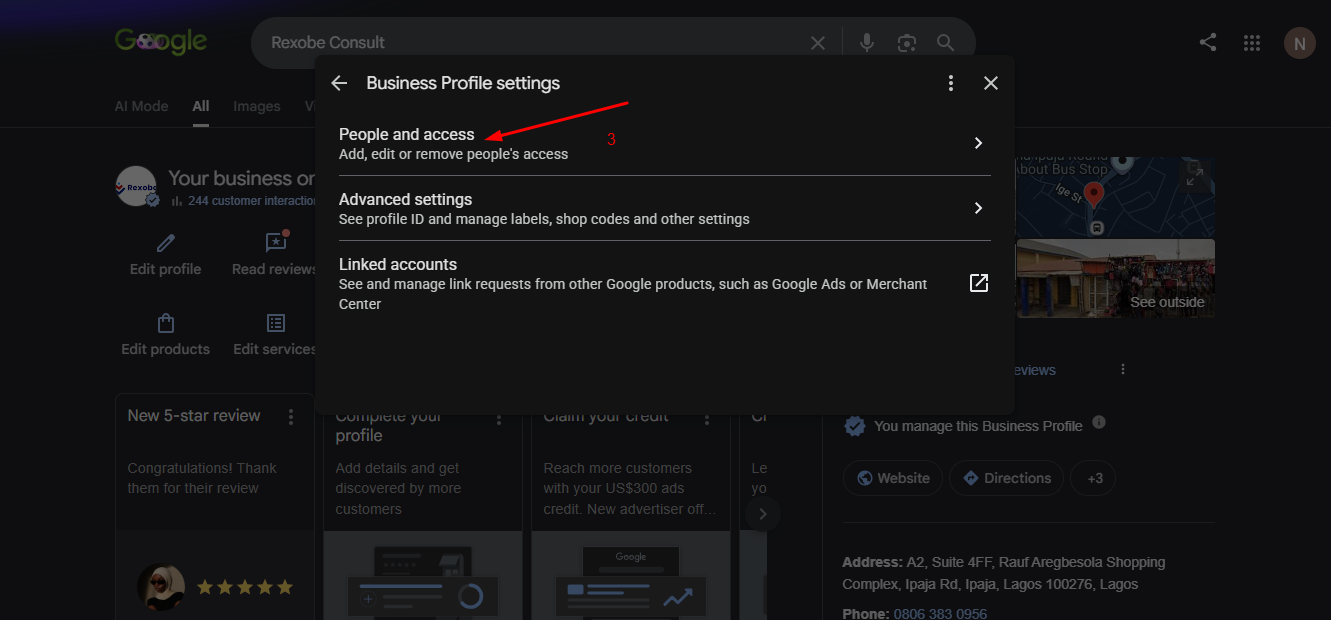Screen dimensions: 1331x620
Task: Click the search magnifier icon
Action: 945,43
